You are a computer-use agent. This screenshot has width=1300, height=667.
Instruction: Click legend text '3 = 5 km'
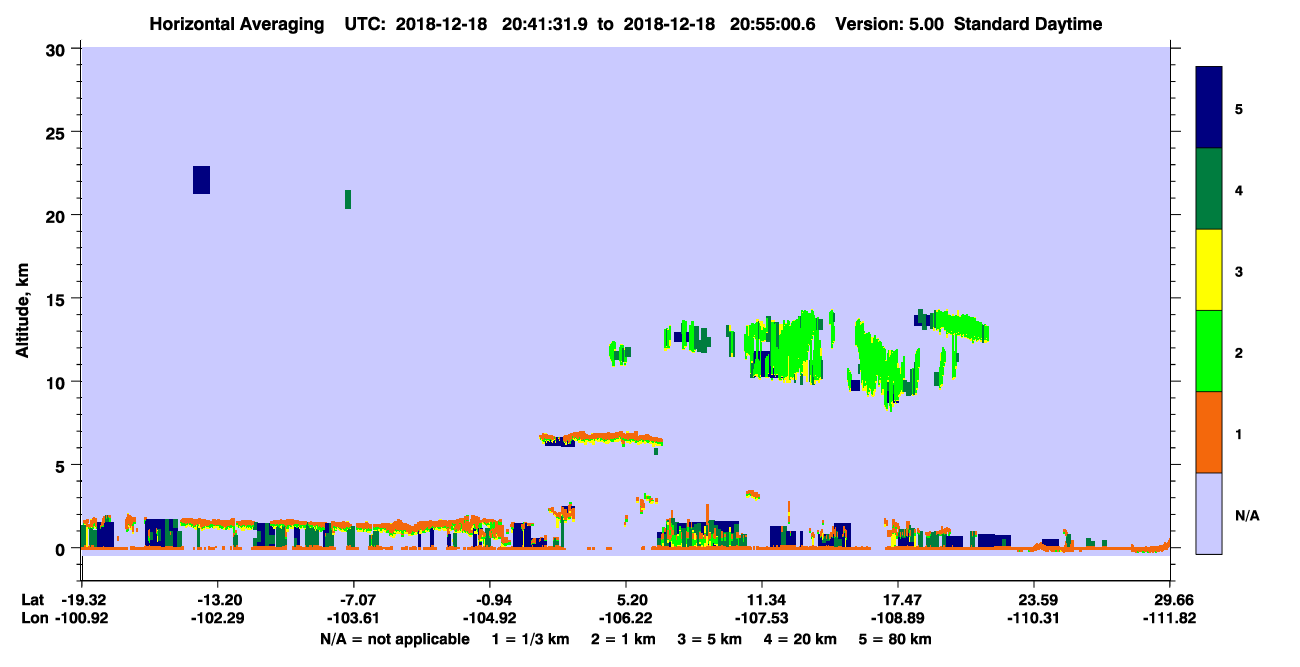(x=710, y=639)
